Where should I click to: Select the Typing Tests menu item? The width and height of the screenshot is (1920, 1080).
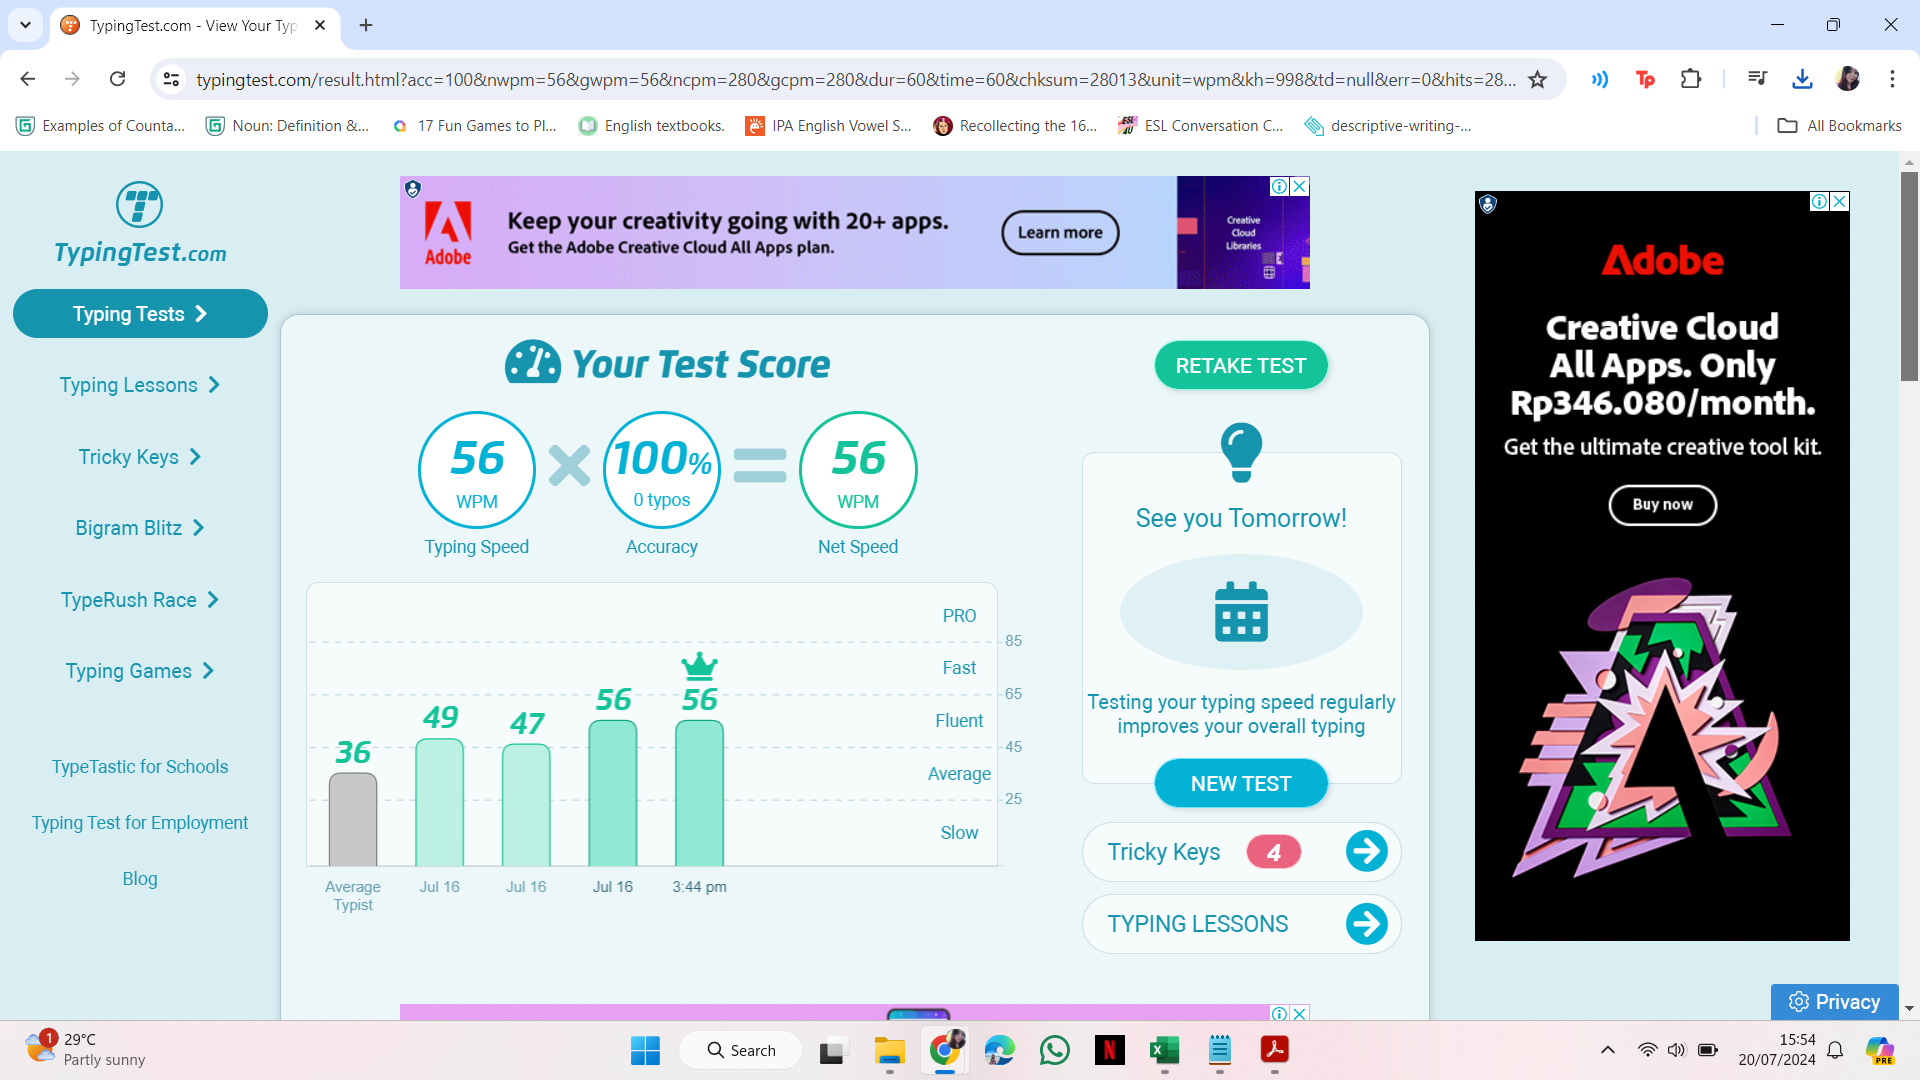(x=140, y=314)
